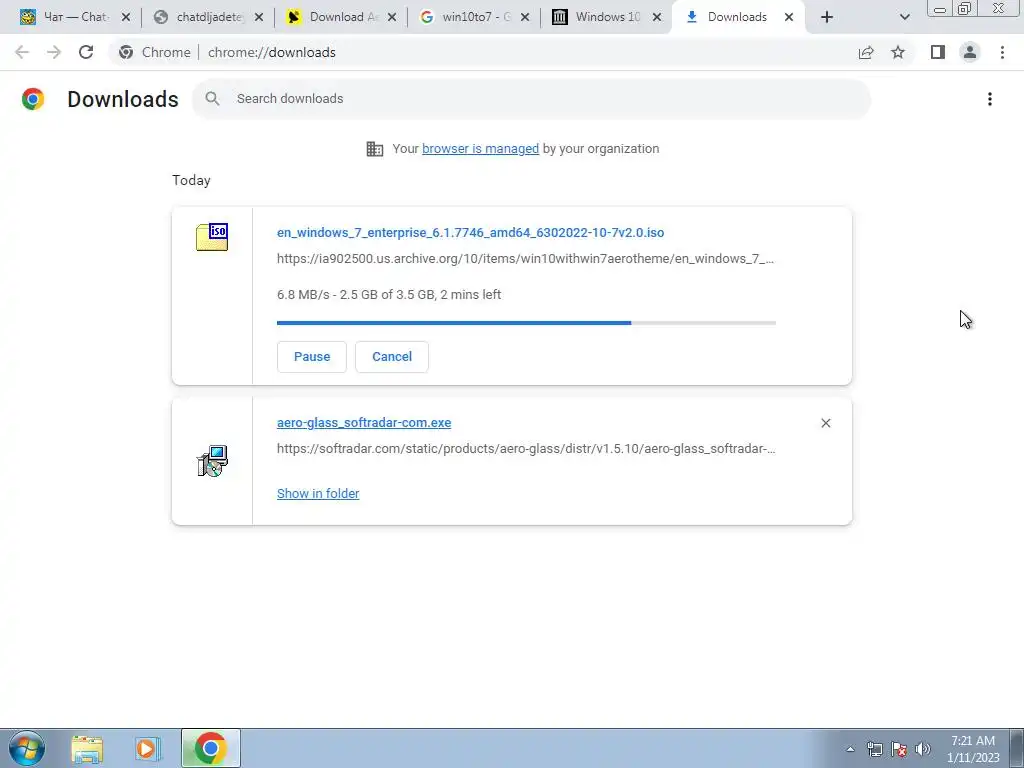Close the Windows 10 tab

(x=658, y=18)
